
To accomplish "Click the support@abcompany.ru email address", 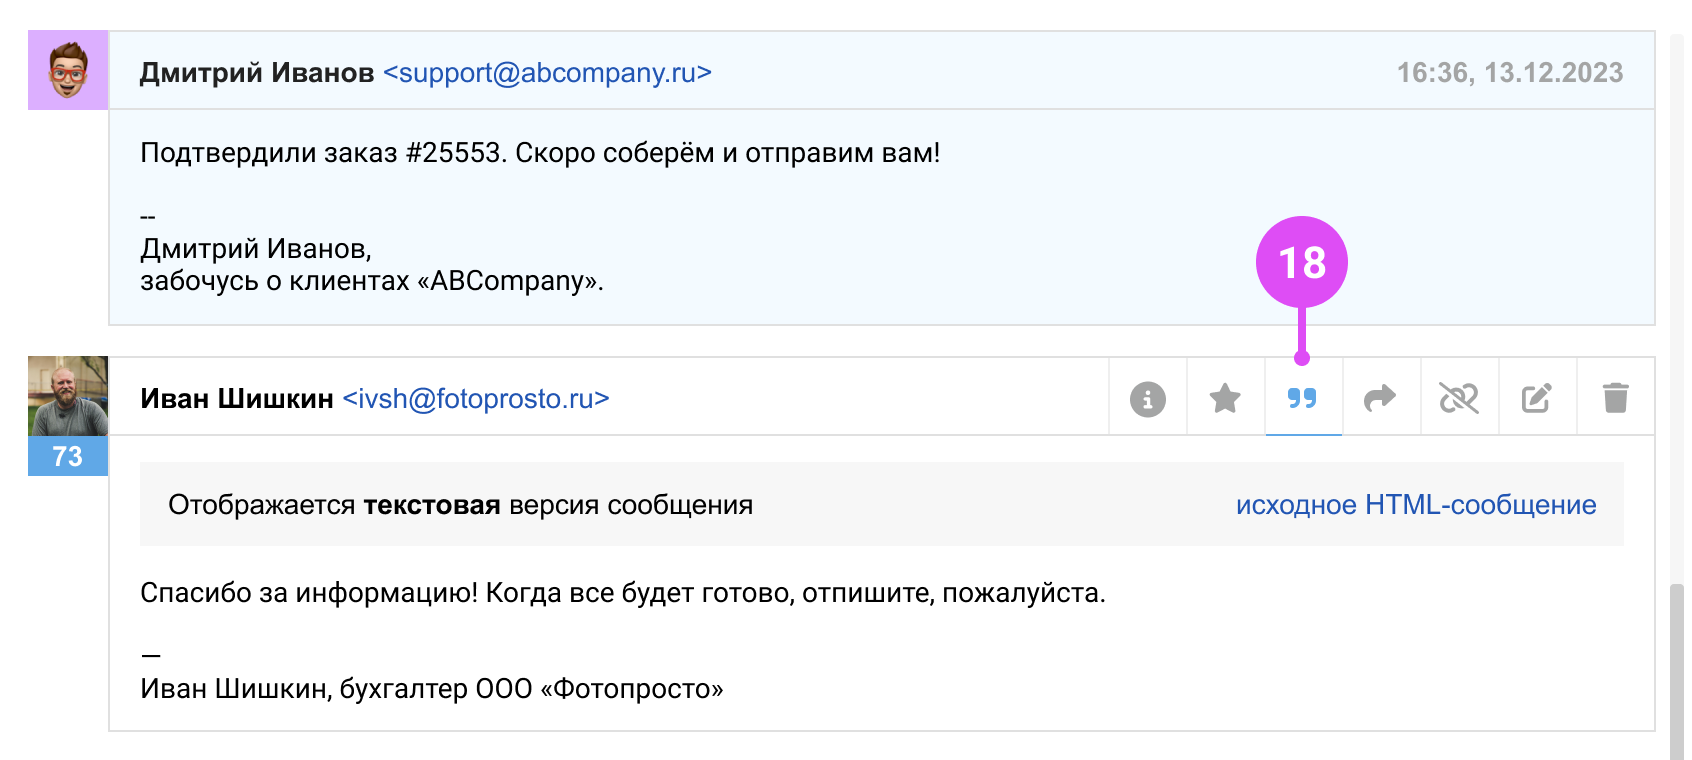I will [547, 73].
